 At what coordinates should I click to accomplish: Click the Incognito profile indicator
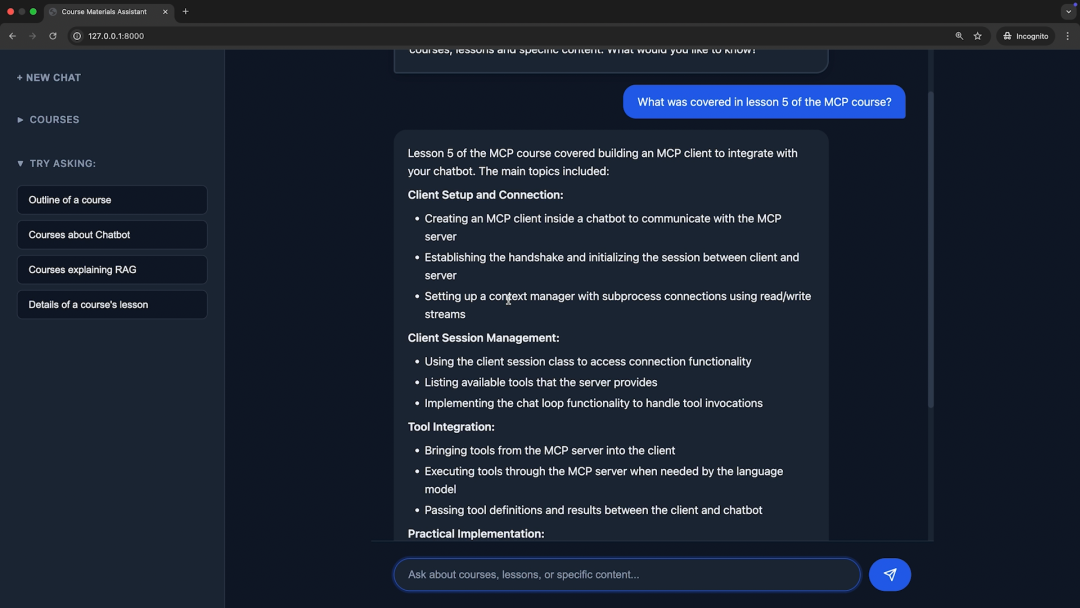[1025, 36]
